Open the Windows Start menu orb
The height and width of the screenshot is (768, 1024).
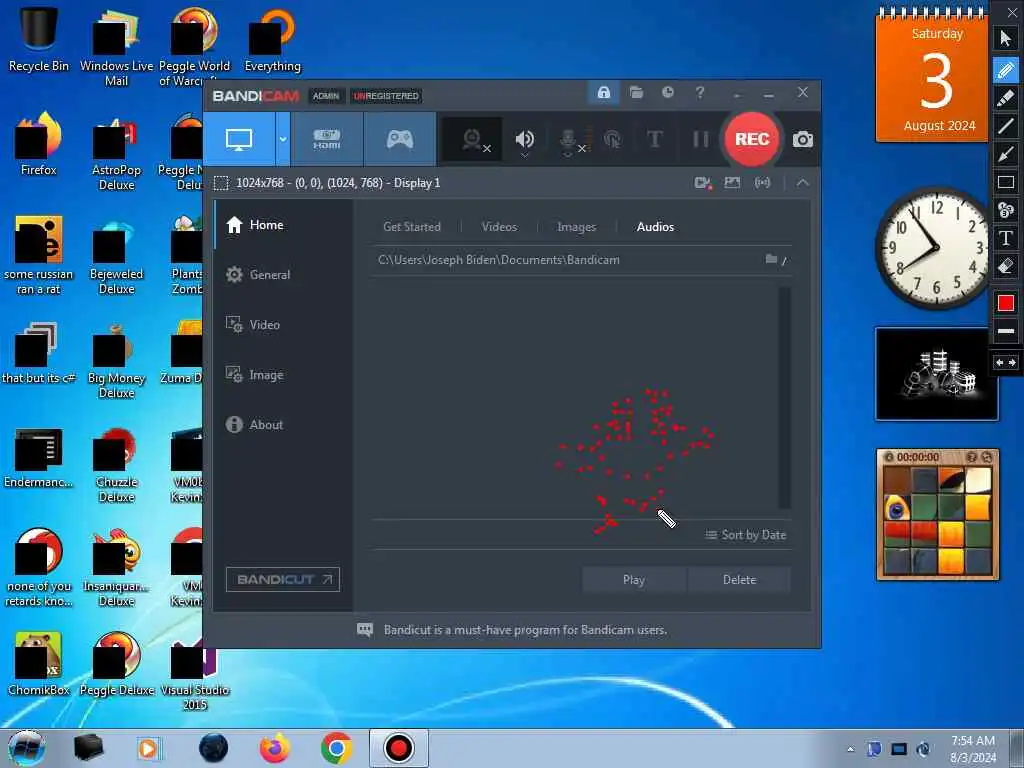point(26,748)
